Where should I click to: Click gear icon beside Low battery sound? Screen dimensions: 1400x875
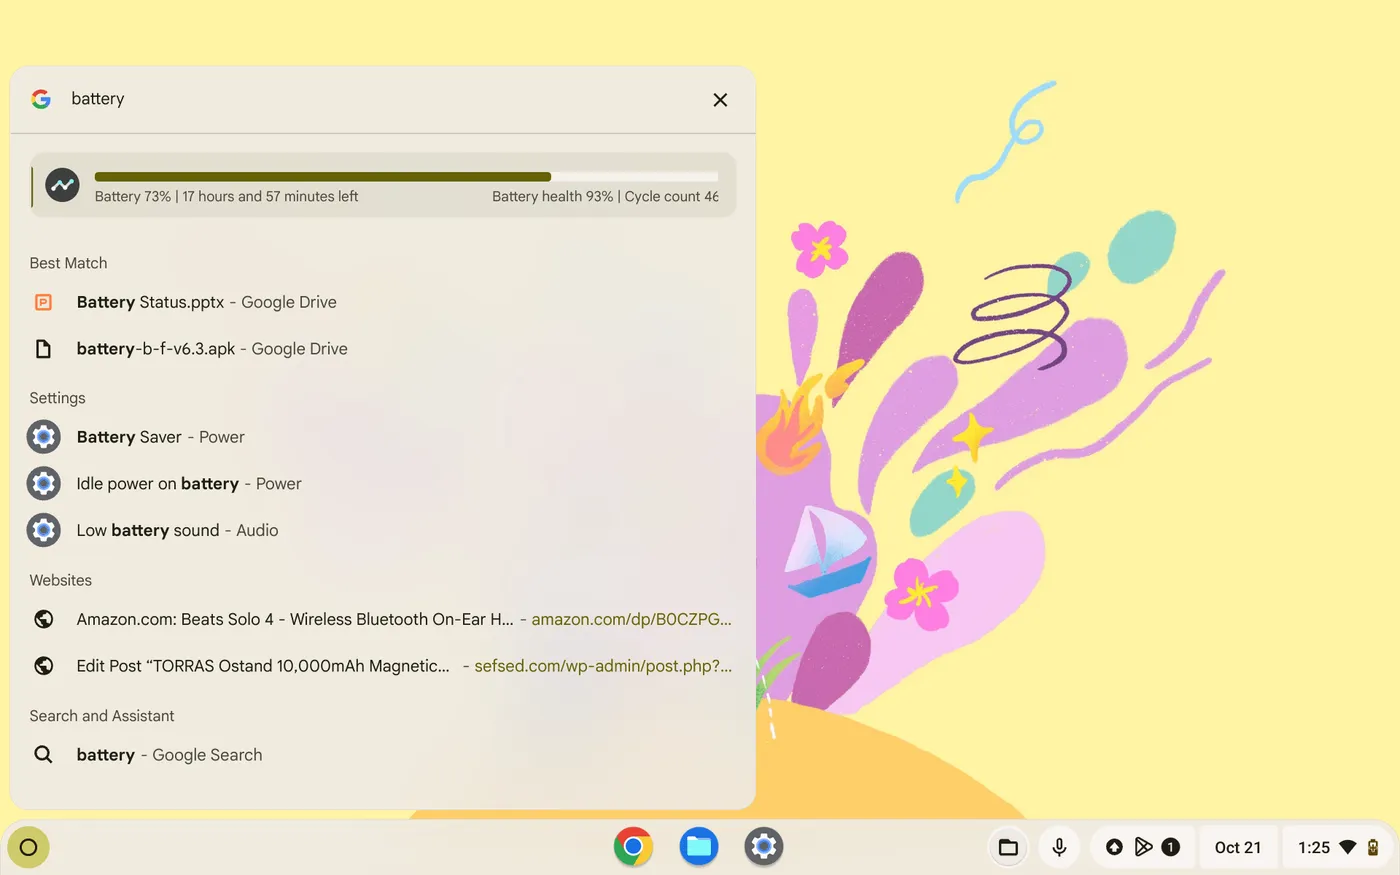[43, 530]
